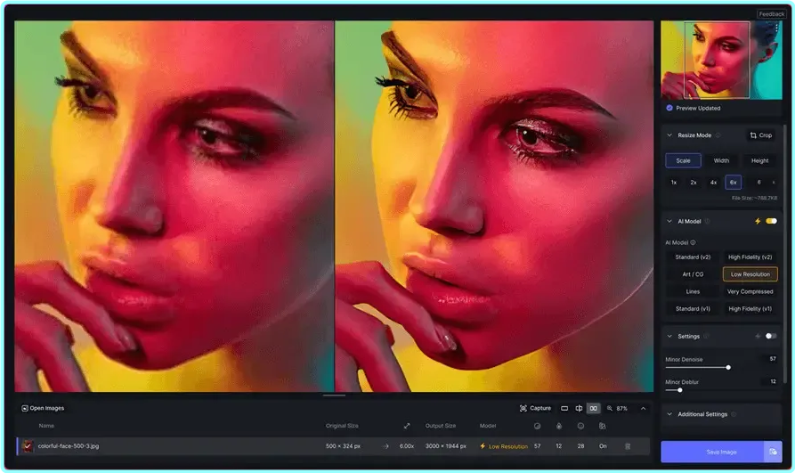Collapse the Resize Mode section
The height and width of the screenshot is (473, 795).
pyautogui.click(x=669, y=135)
